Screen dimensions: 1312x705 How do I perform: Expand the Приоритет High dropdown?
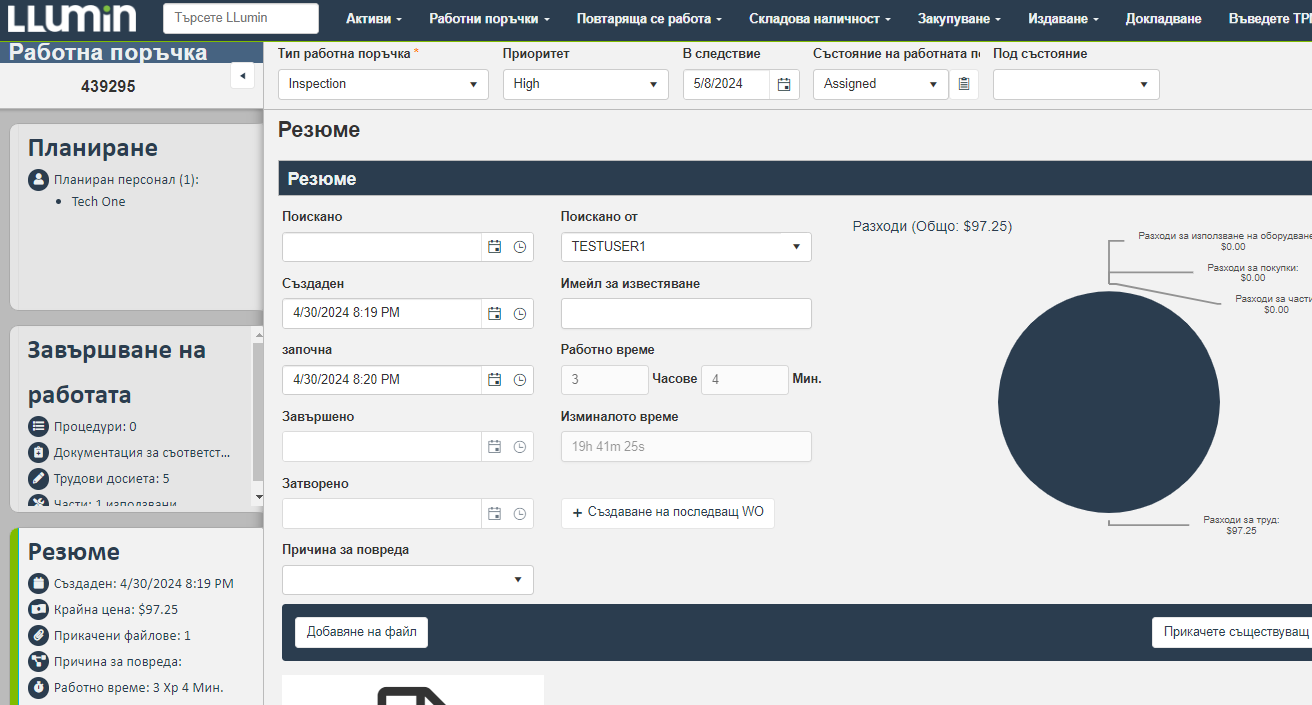(x=585, y=85)
